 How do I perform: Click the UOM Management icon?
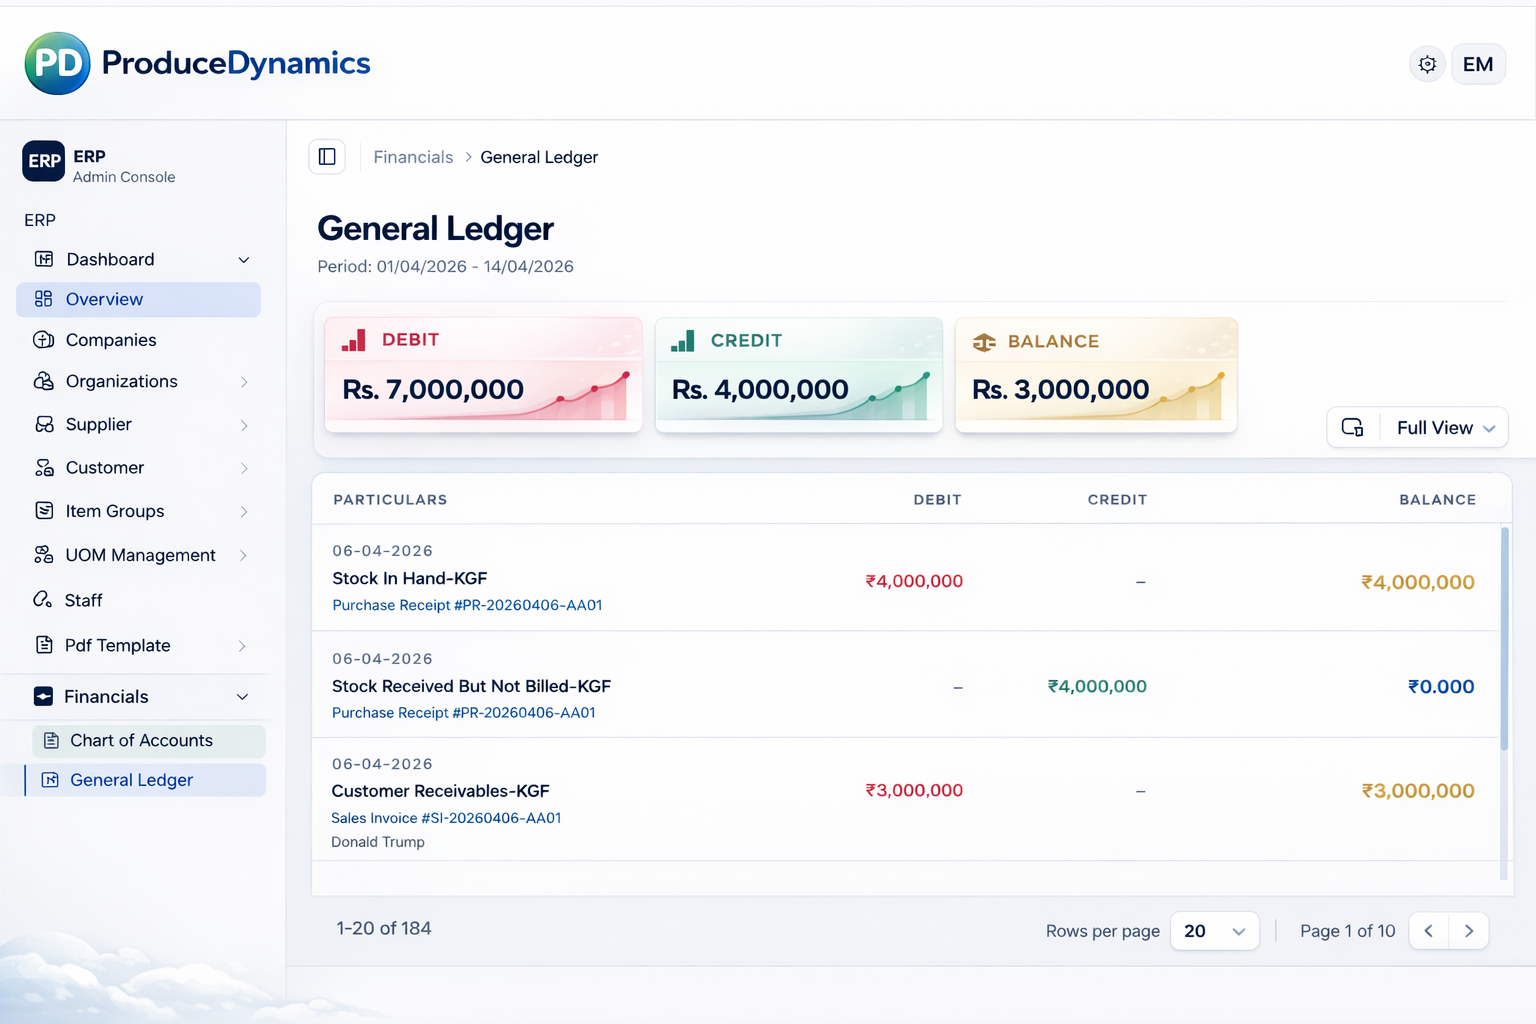45,555
